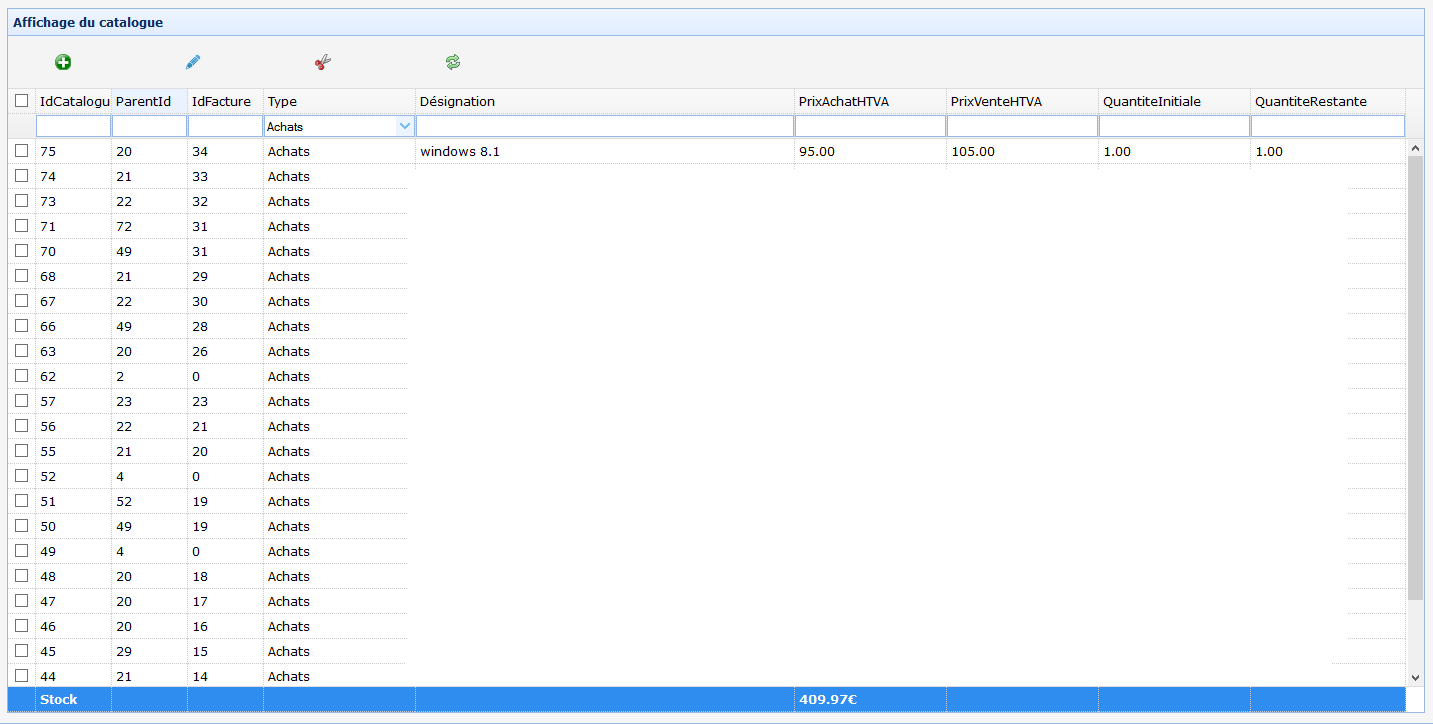Open the Type filter dropdown

404,127
